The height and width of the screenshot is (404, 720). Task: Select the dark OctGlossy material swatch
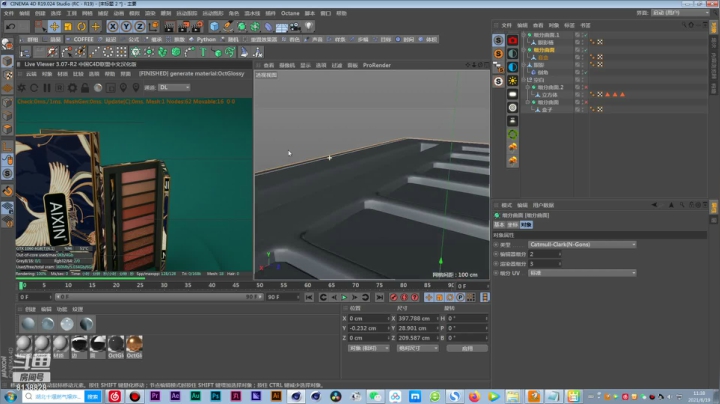[x=116, y=344]
